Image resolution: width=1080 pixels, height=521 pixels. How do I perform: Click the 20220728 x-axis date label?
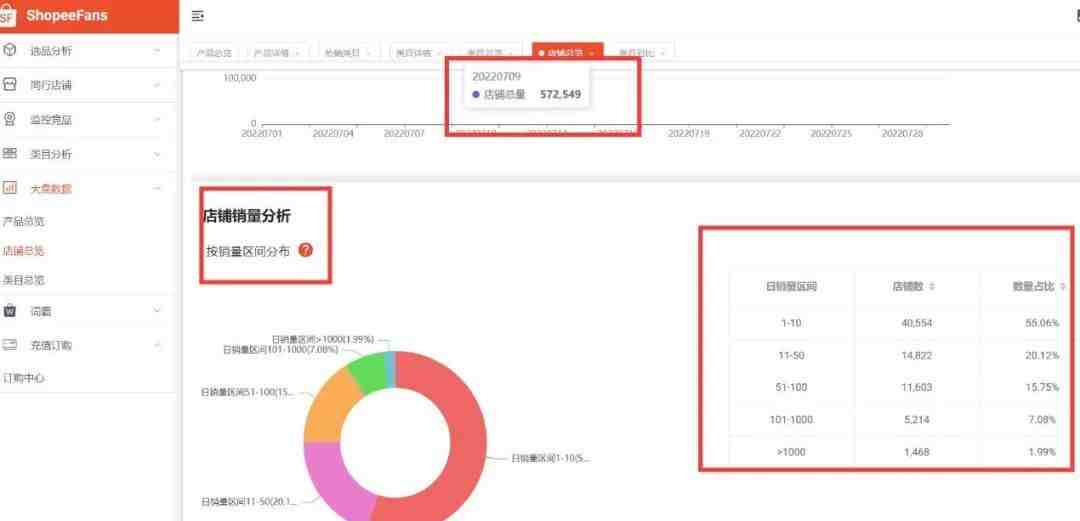click(x=902, y=133)
